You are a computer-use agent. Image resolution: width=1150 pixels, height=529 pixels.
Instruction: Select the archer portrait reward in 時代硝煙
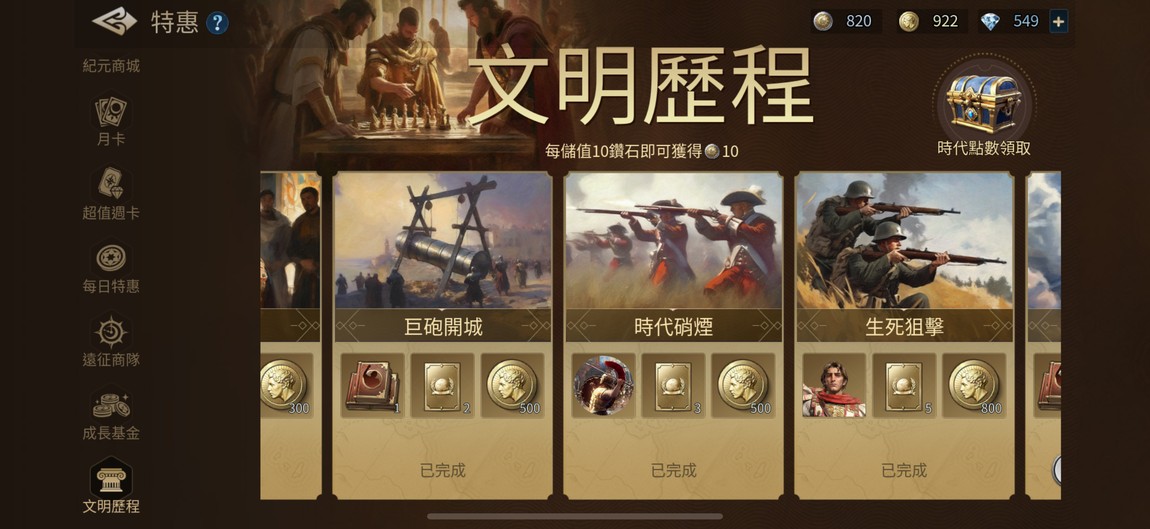coord(604,386)
